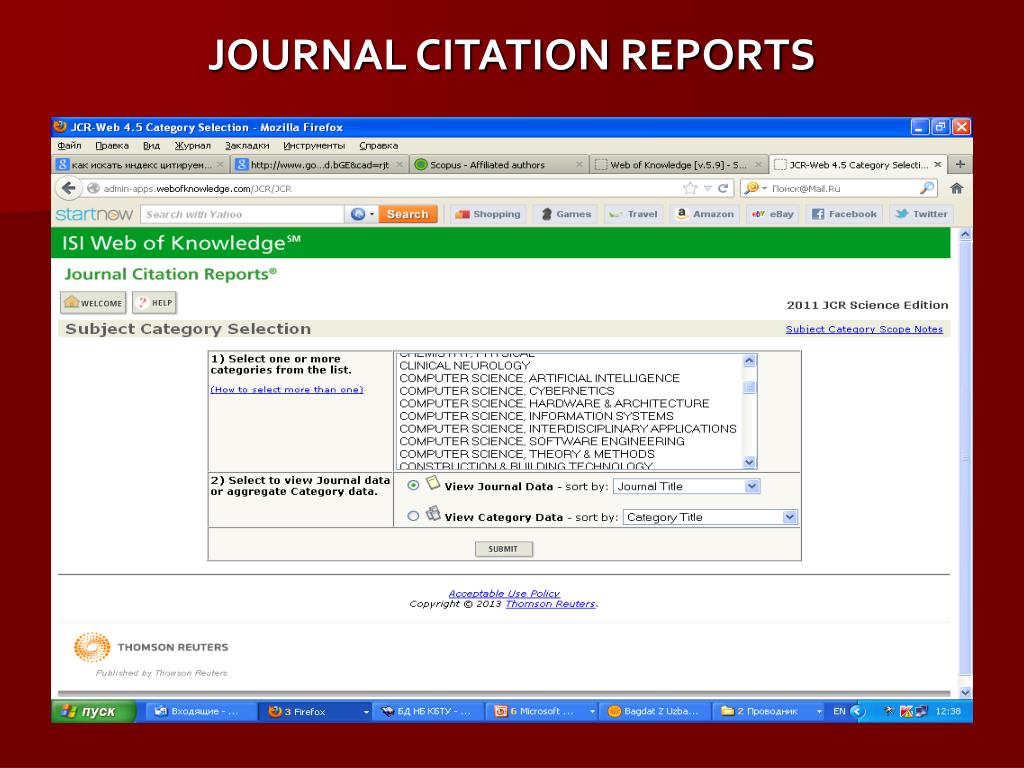Image resolution: width=1024 pixels, height=768 pixels.
Task: Click the page vertical scrollbar down arrow
Action: [965, 692]
